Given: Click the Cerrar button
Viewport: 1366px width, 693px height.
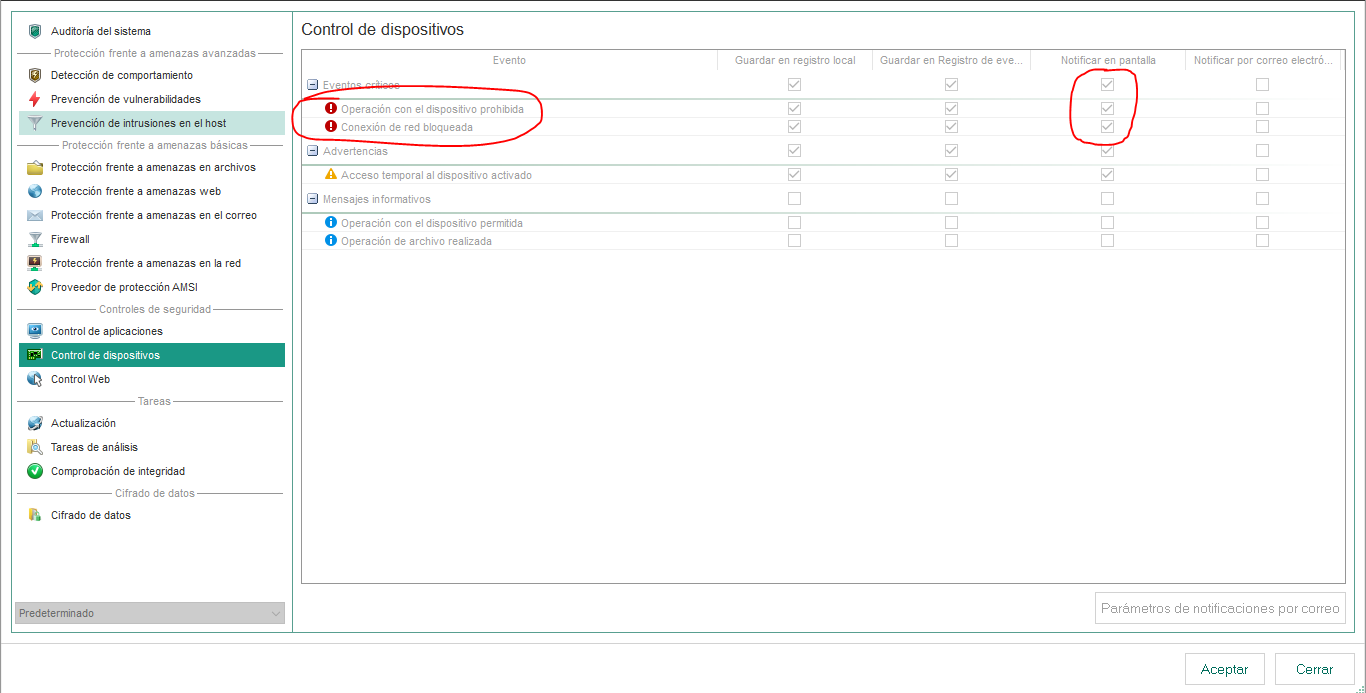Looking at the screenshot, I should pyautogui.click(x=1314, y=669).
